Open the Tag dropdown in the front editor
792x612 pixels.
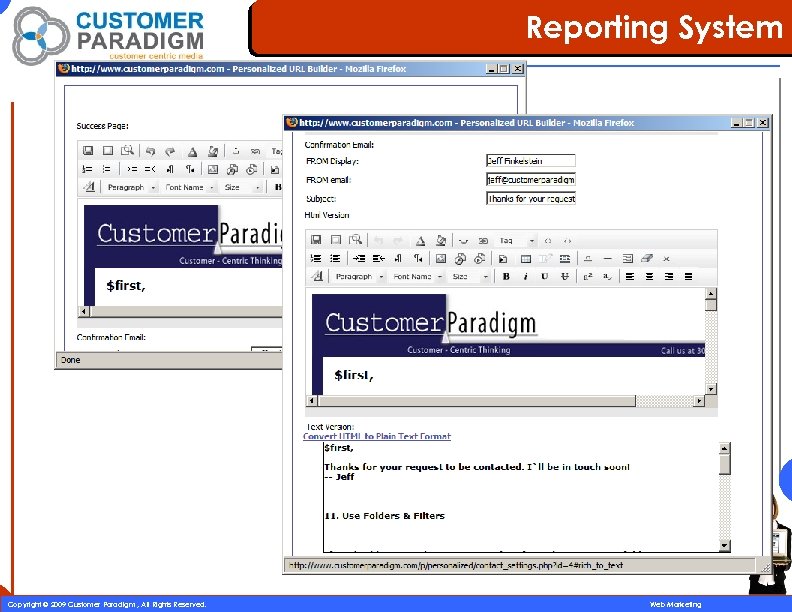(x=515, y=240)
